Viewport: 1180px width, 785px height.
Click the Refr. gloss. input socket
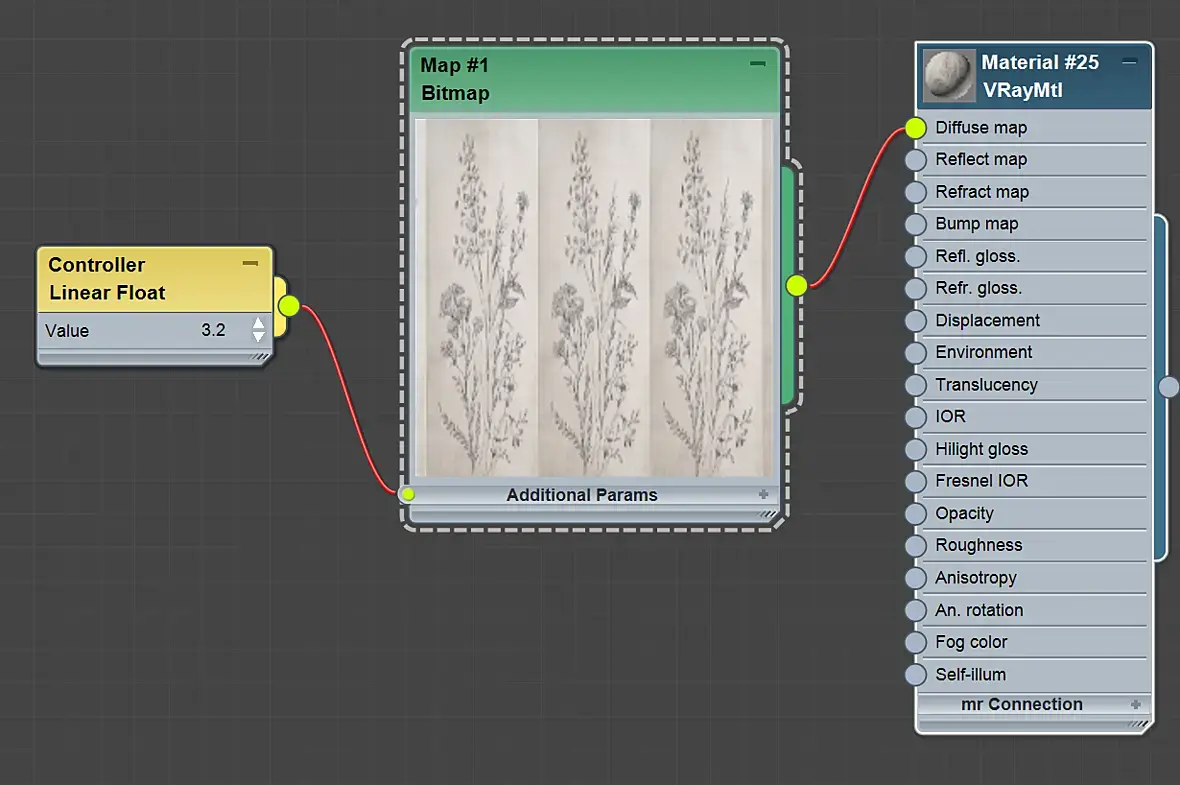[915, 288]
